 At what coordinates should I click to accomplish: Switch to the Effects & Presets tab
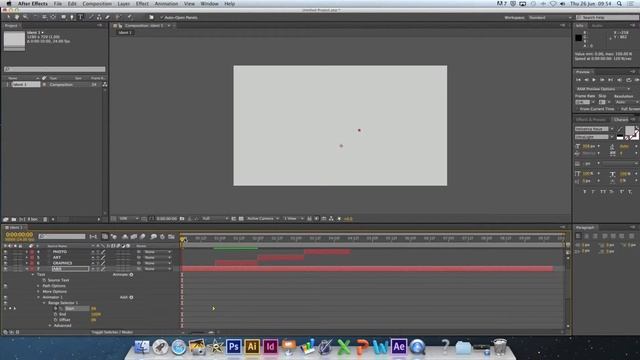click(x=591, y=120)
